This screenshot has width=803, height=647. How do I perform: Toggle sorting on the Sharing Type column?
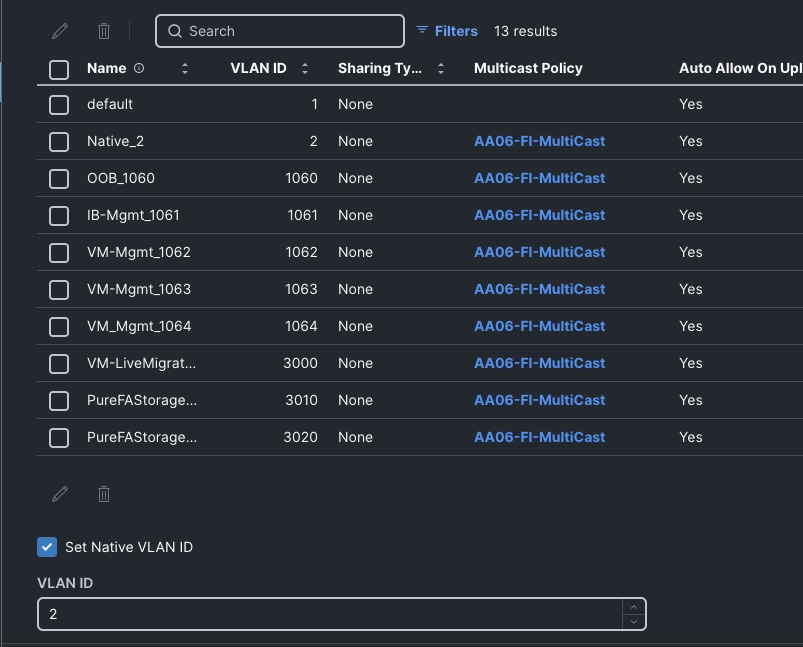point(440,68)
